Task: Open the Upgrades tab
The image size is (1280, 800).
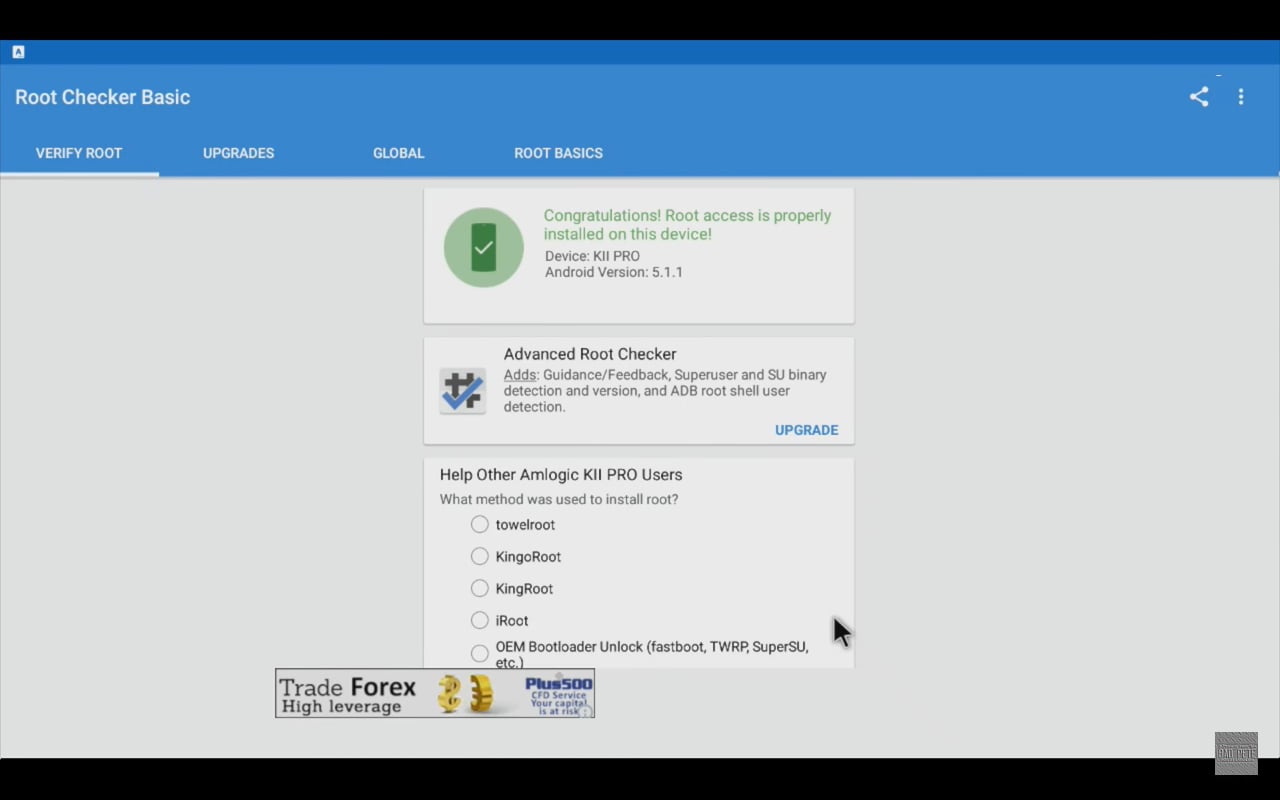Action: point(238,153)
